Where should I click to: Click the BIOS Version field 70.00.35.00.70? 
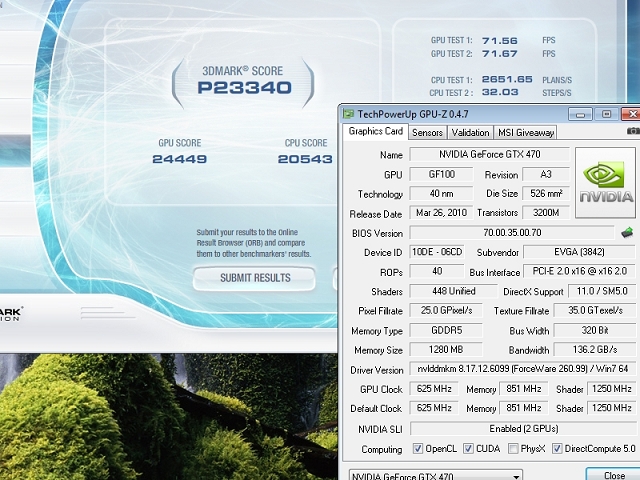512,233
